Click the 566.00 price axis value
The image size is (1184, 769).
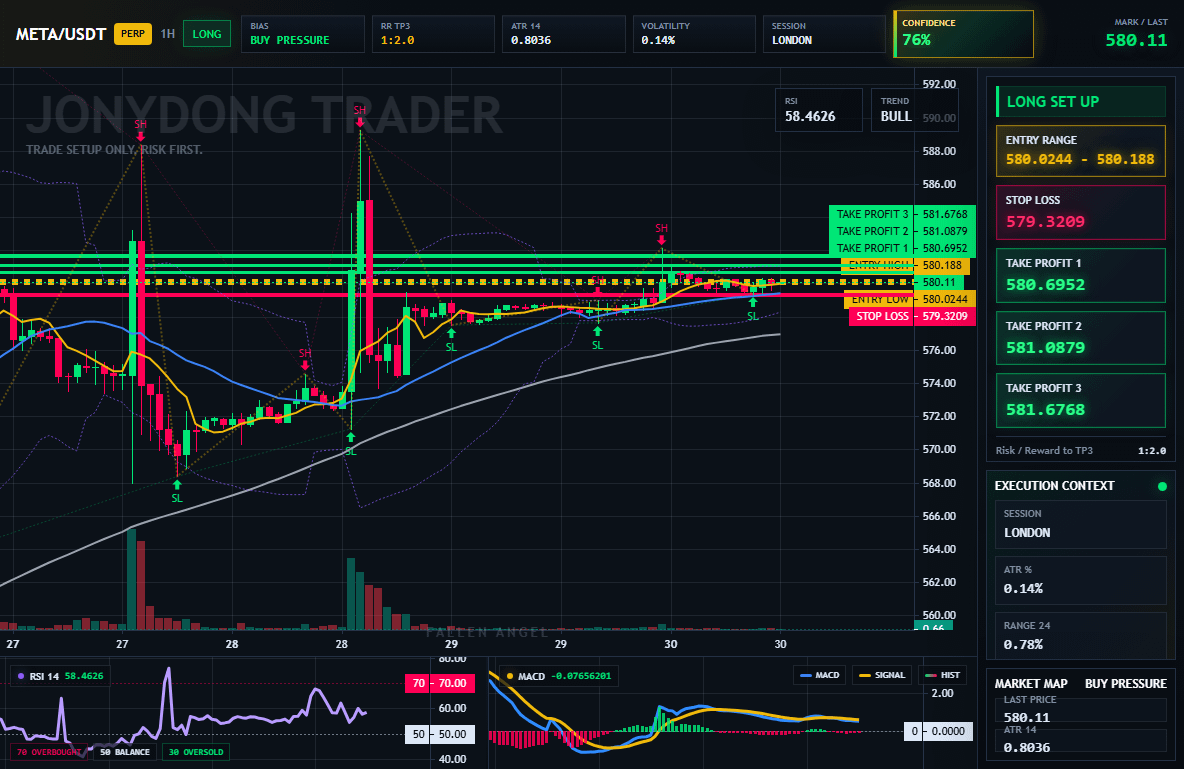click(x=939, y=516)
